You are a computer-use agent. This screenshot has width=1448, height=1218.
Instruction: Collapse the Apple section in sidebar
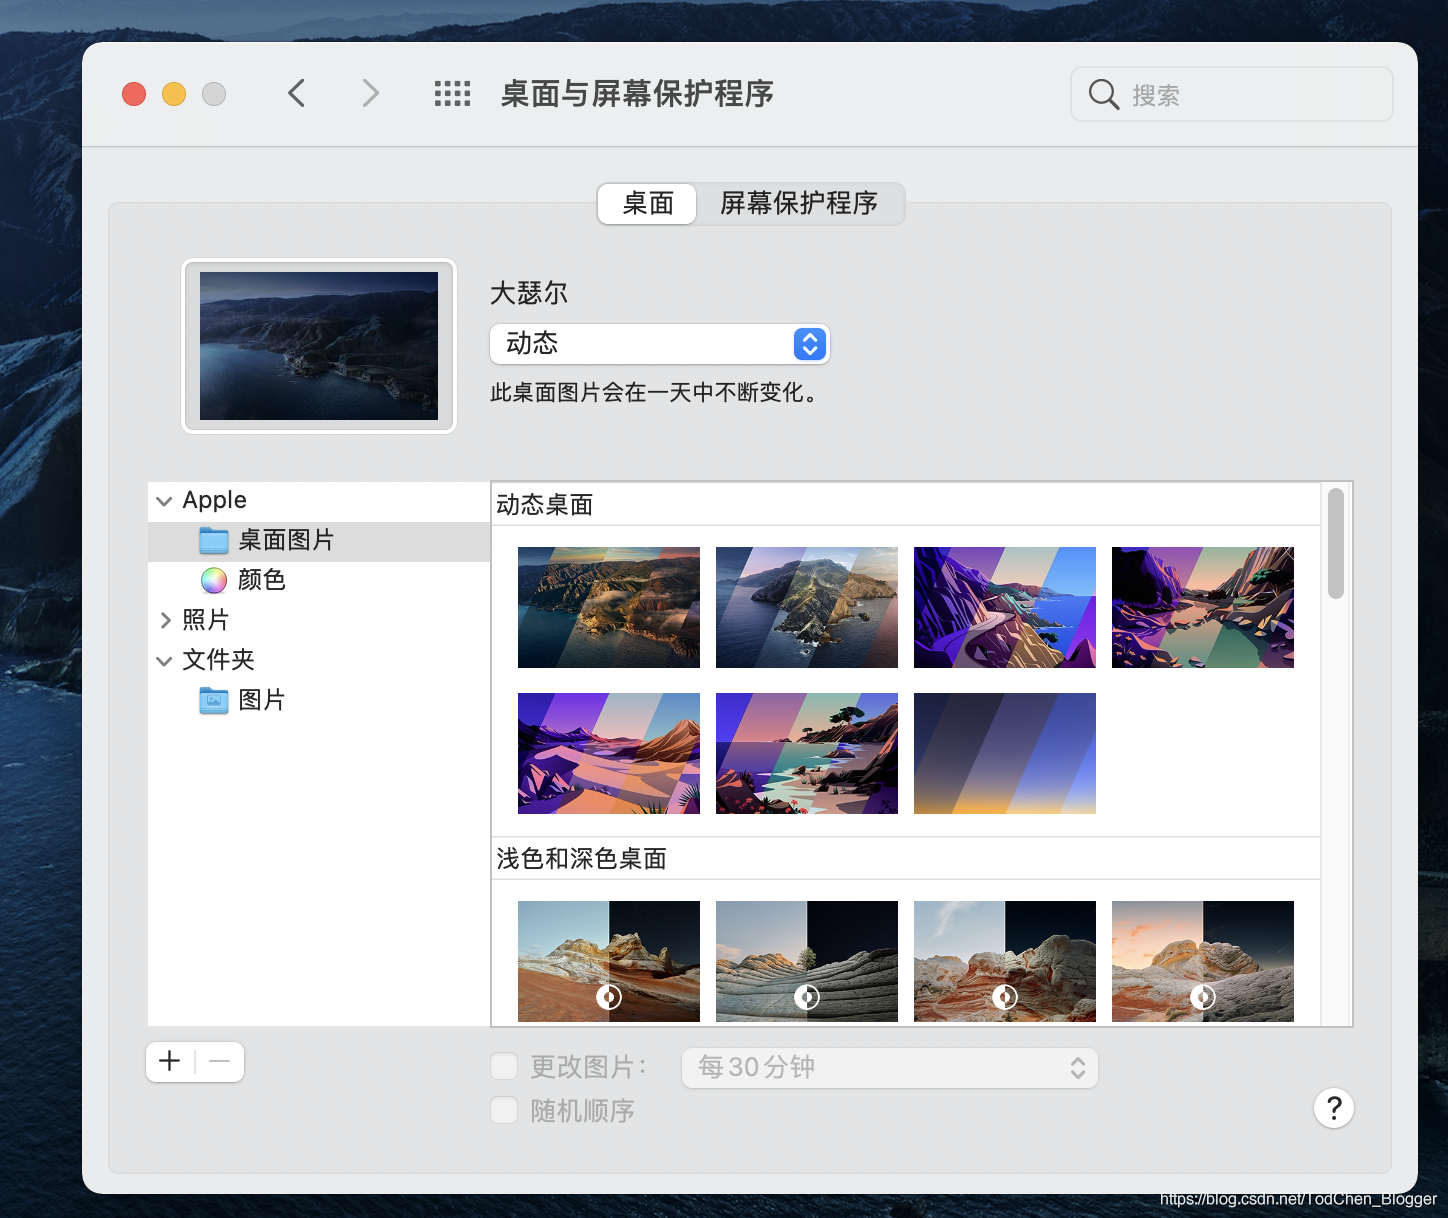pyautogui.click(x=164, y=500)
